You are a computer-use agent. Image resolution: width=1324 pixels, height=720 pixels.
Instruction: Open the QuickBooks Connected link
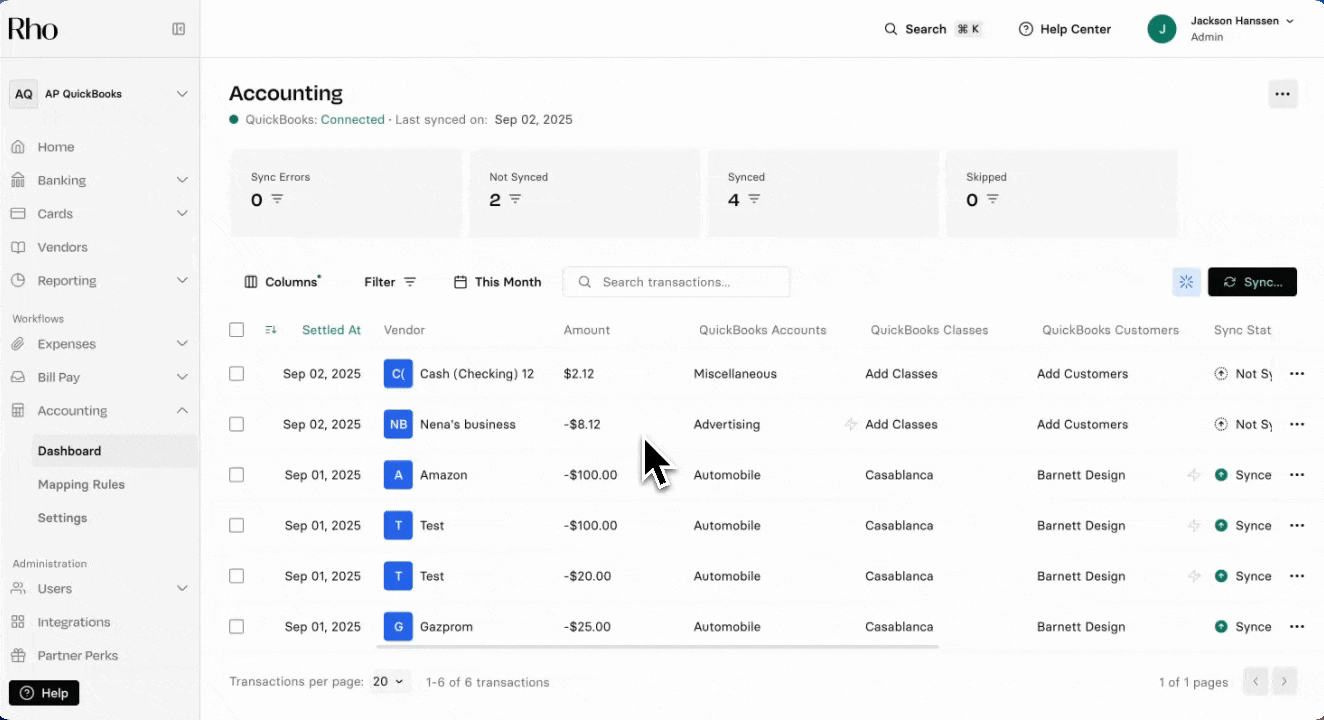(353, 118)
